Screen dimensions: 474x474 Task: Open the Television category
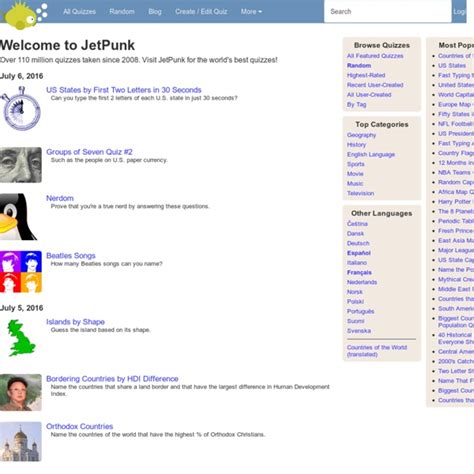click(x=360, y=193)
